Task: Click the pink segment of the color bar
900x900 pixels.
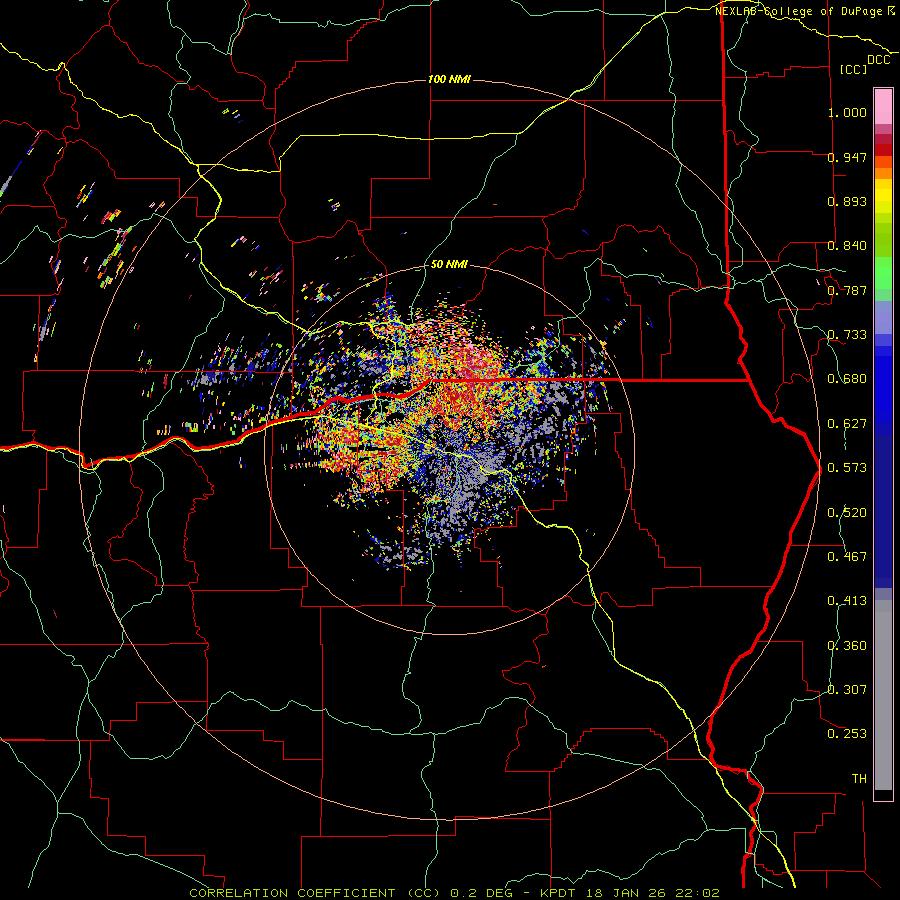Action: [x=883, y=107]
